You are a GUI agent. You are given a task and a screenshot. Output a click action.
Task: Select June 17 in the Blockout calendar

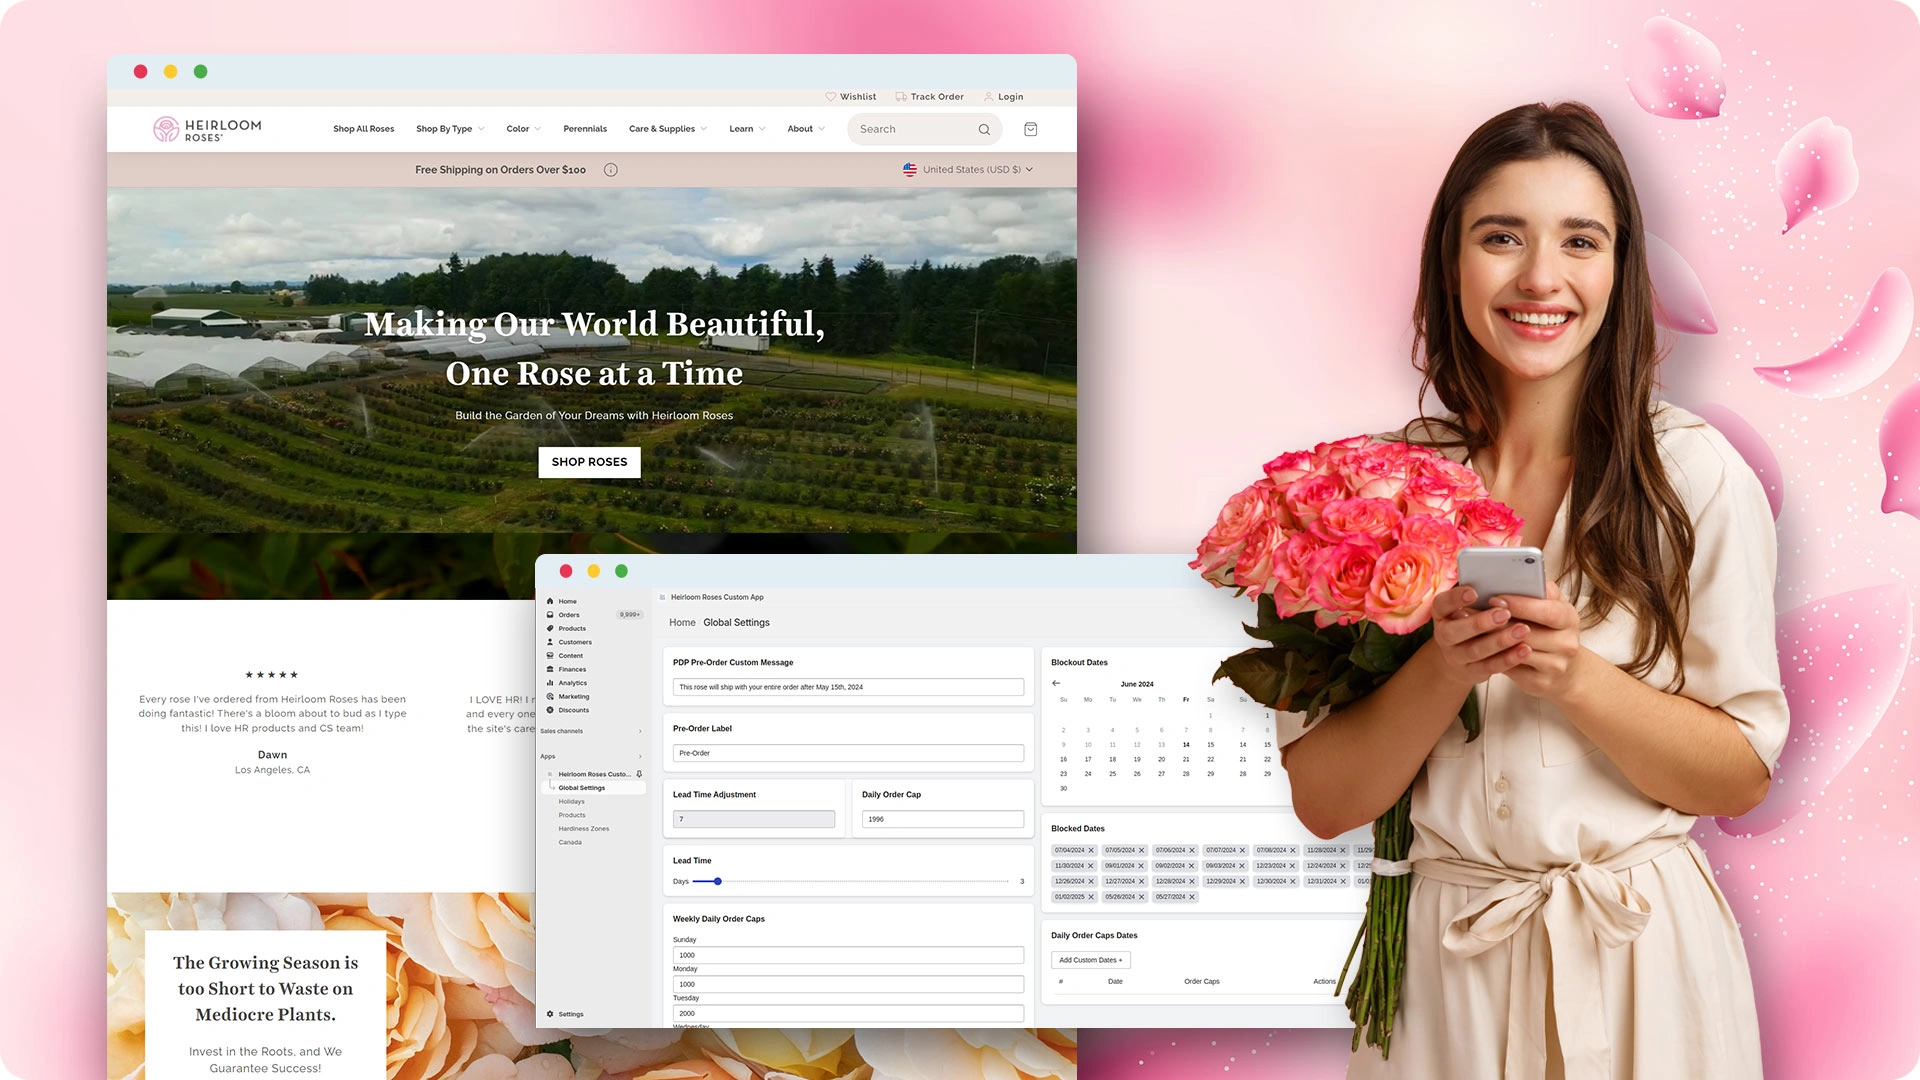[1088, 759]
